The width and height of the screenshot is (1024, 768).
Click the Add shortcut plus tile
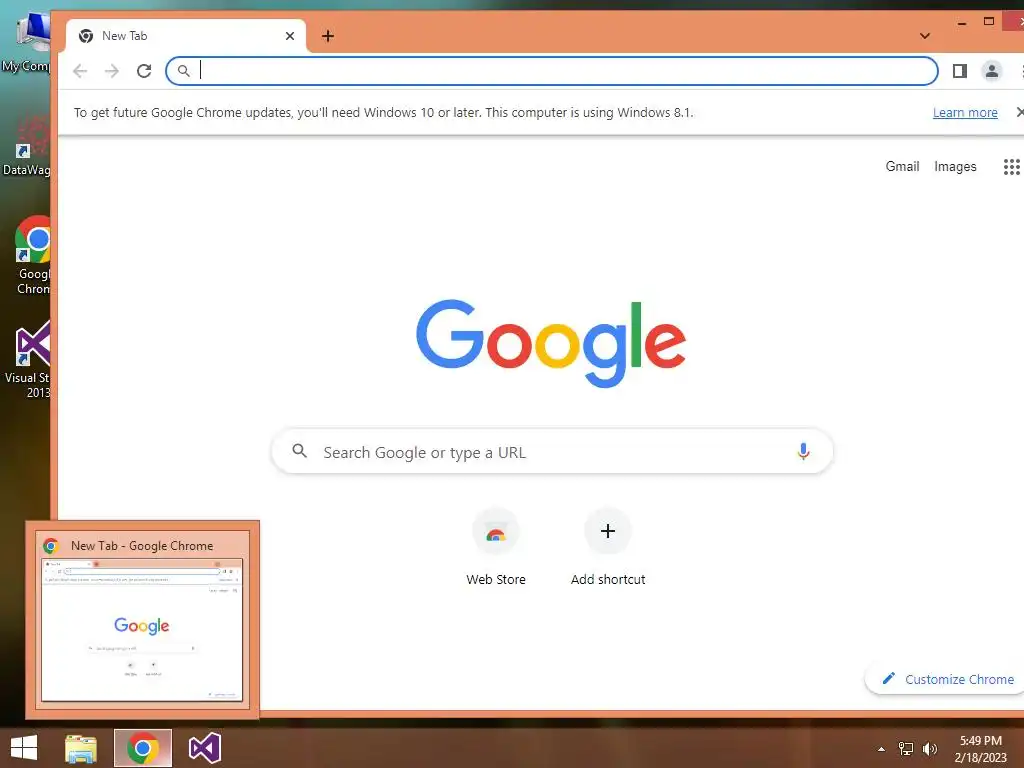607,532
